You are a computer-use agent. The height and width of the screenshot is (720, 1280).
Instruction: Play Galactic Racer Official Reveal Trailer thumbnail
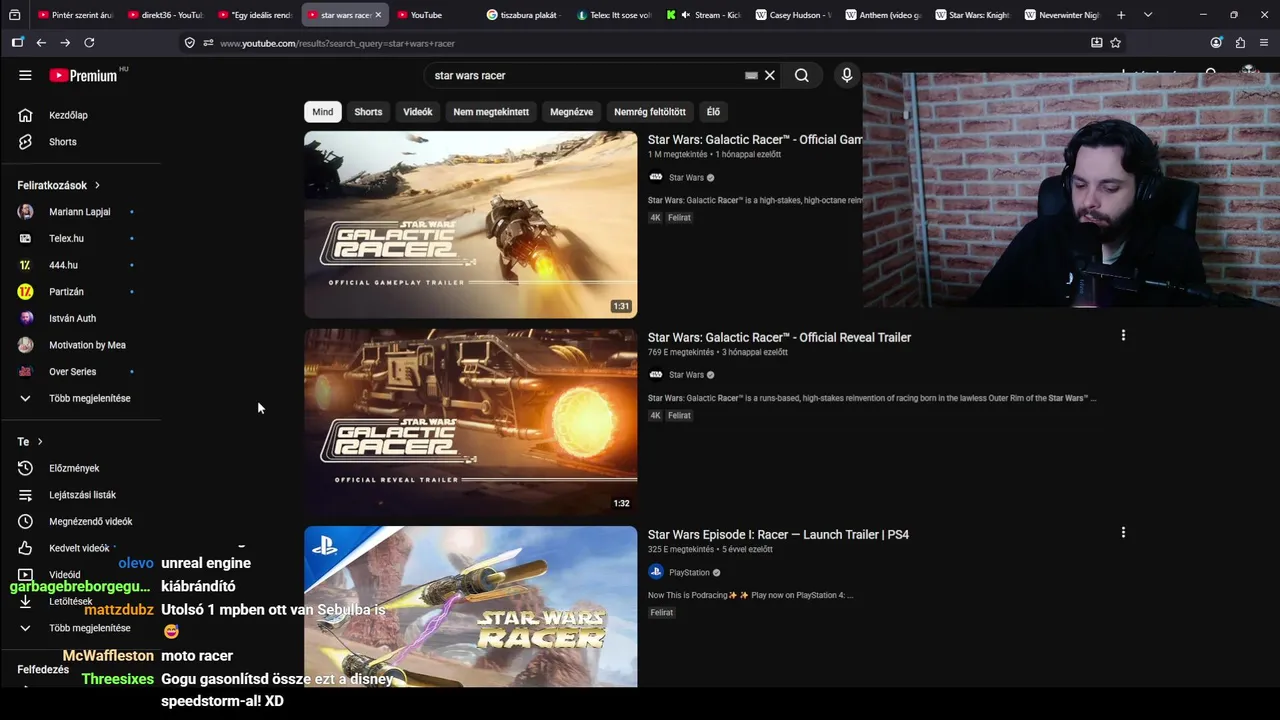(x=470, y=421)
